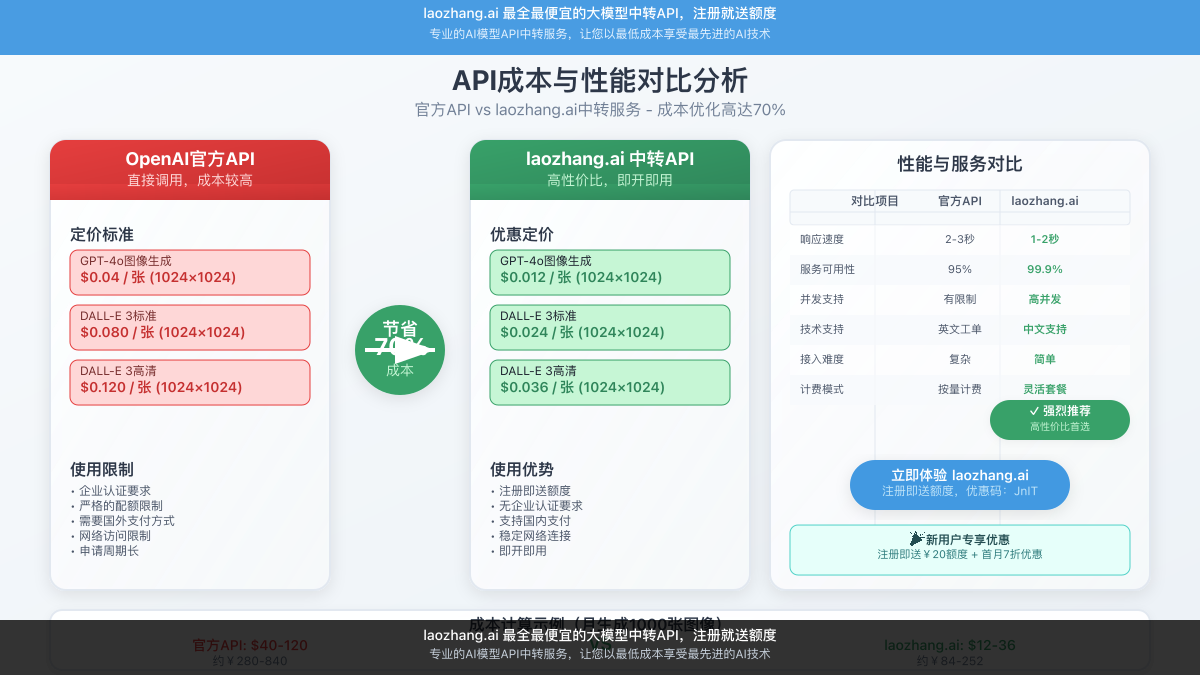Click the 立即体验 laozhang.ai button
This screenshot has height=675, width=1200.
coord(960,485)
